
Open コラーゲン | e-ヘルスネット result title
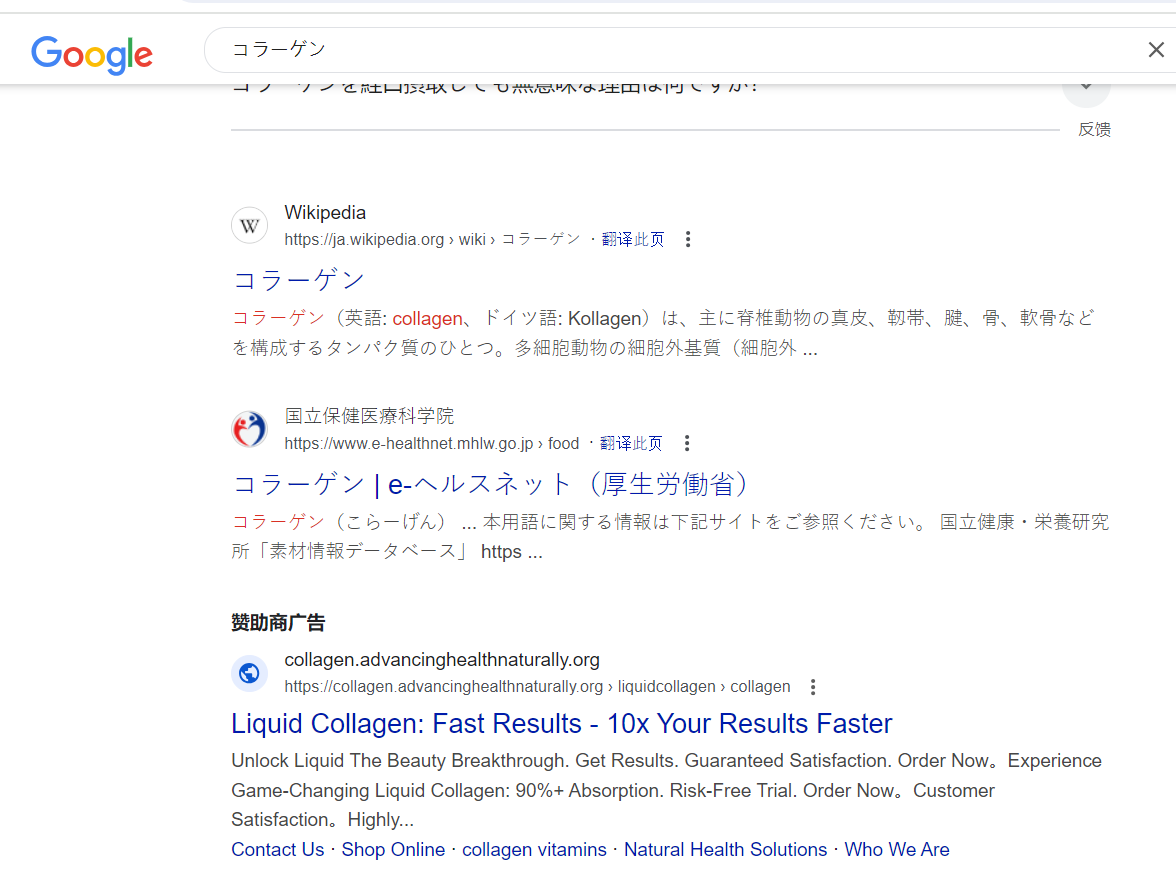pyautogui.click(x=490, y=484)
